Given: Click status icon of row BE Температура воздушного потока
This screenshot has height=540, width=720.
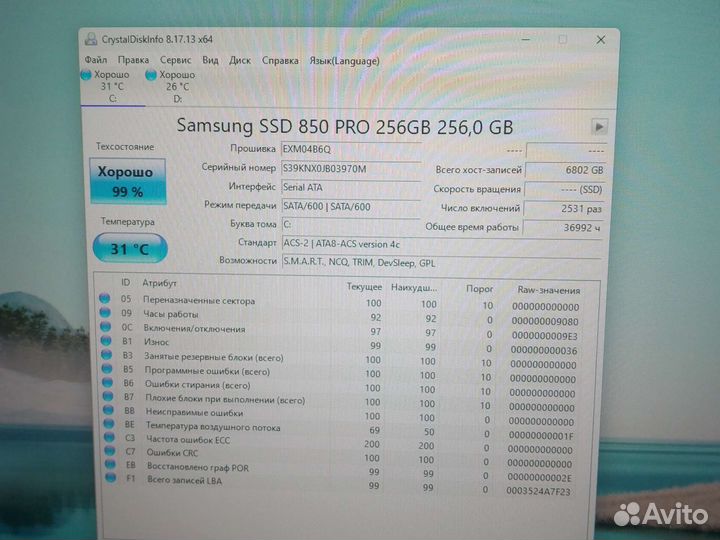Looking at the screenshot, I should (109, 423).
